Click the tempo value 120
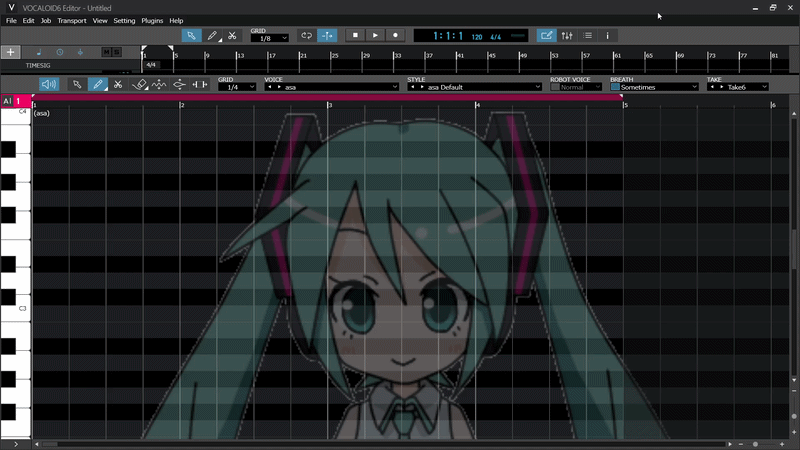 tap(477, 37)
